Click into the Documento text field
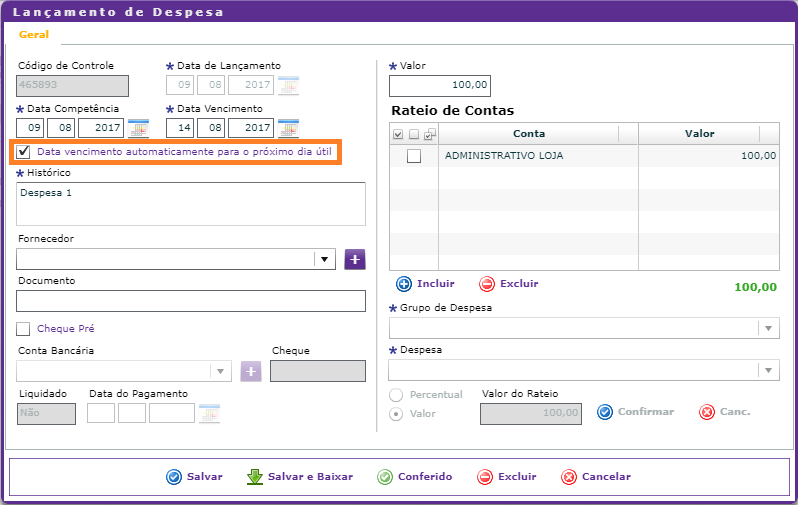This screenshot has width=798, height=505. (191, 301)
